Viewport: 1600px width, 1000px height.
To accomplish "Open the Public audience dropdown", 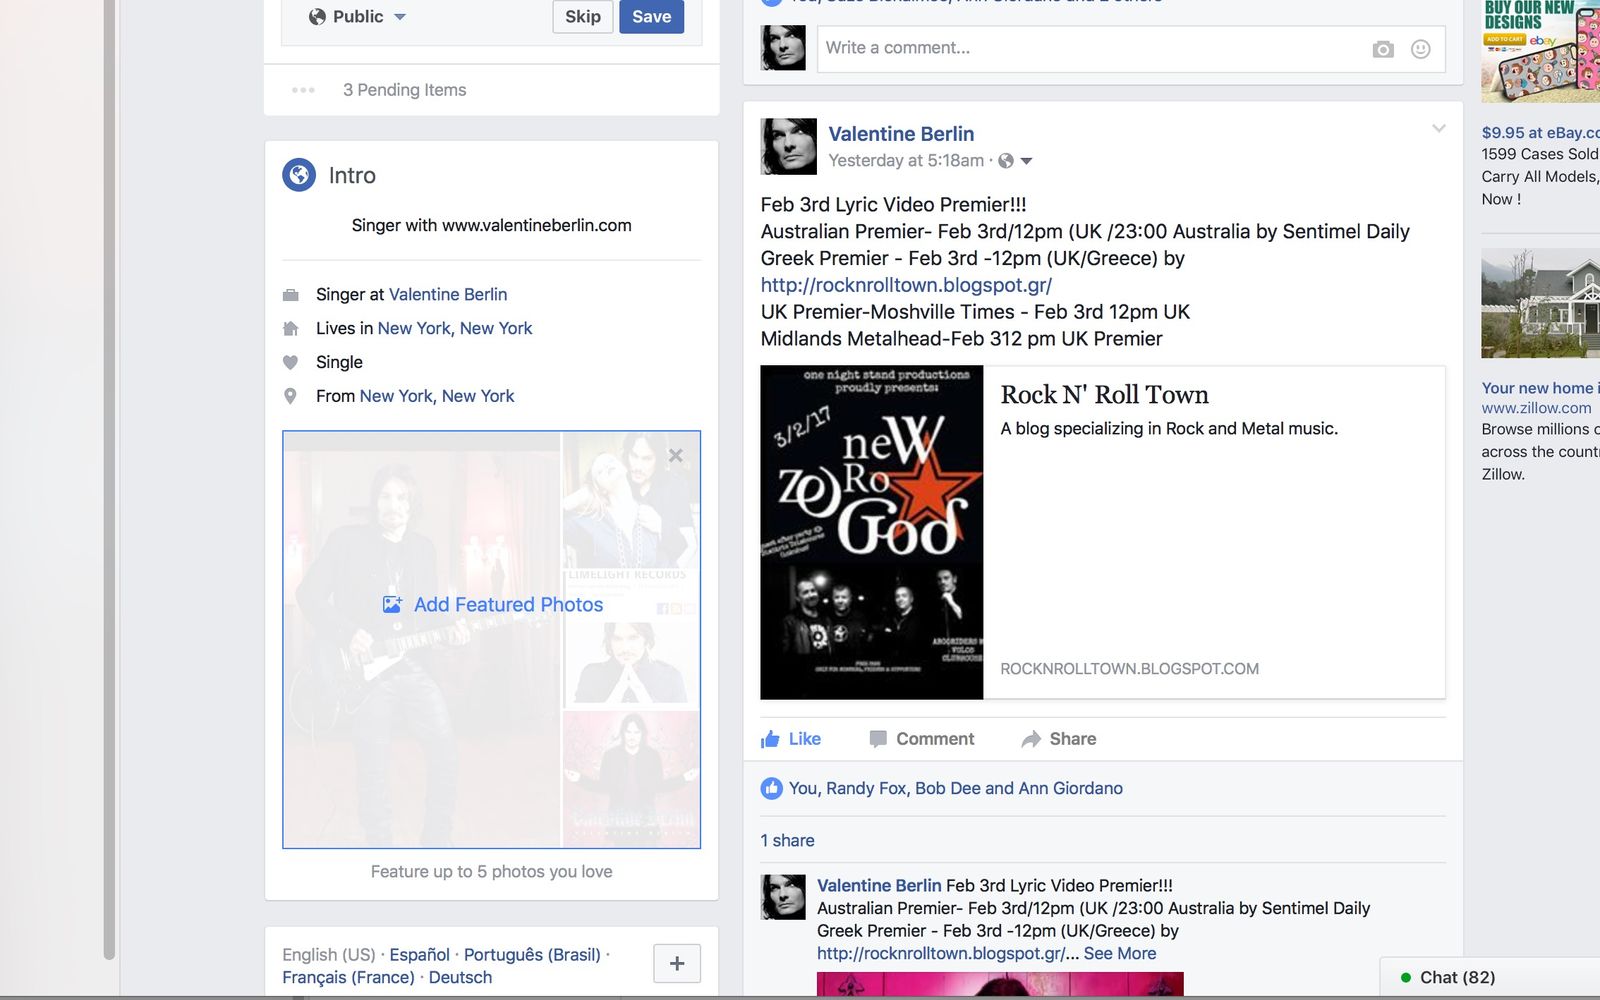I will point(357,17).
